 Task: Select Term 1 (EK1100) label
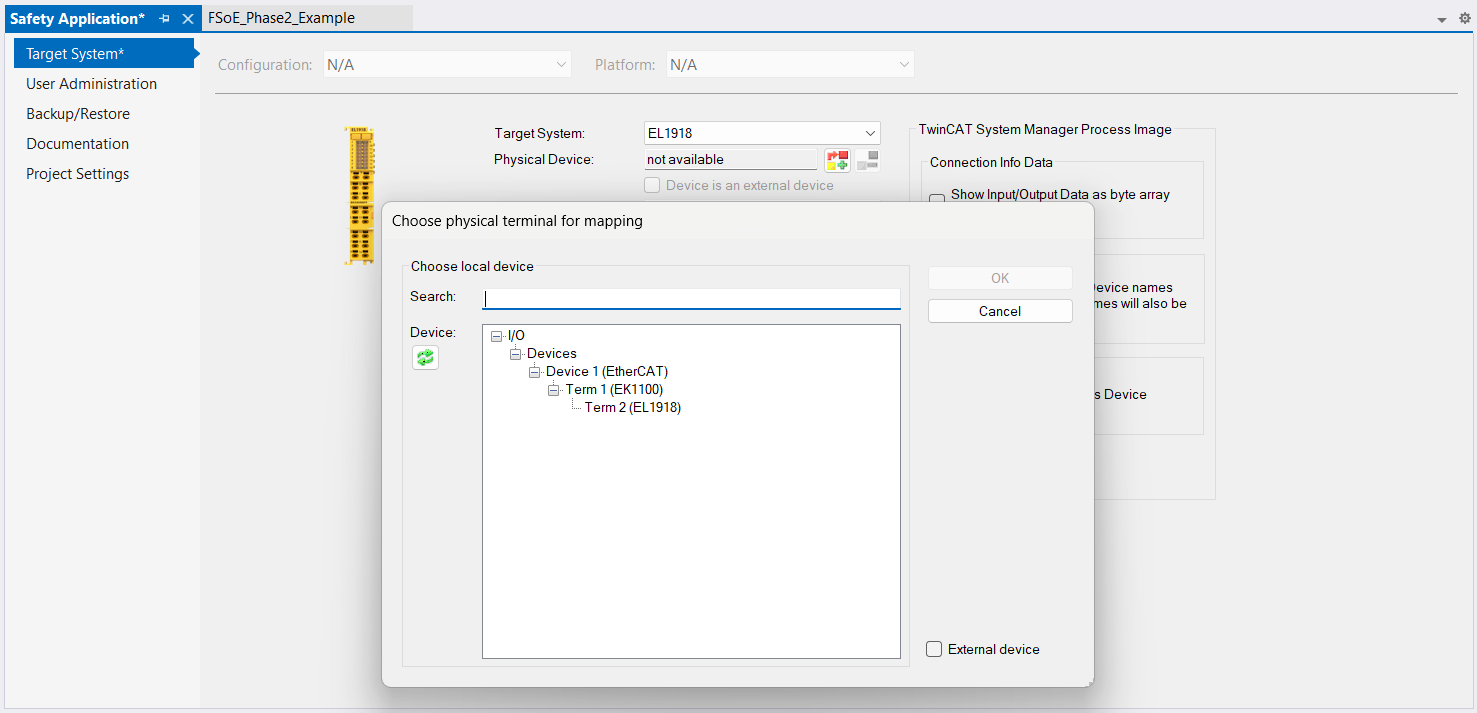click(614, 390)
